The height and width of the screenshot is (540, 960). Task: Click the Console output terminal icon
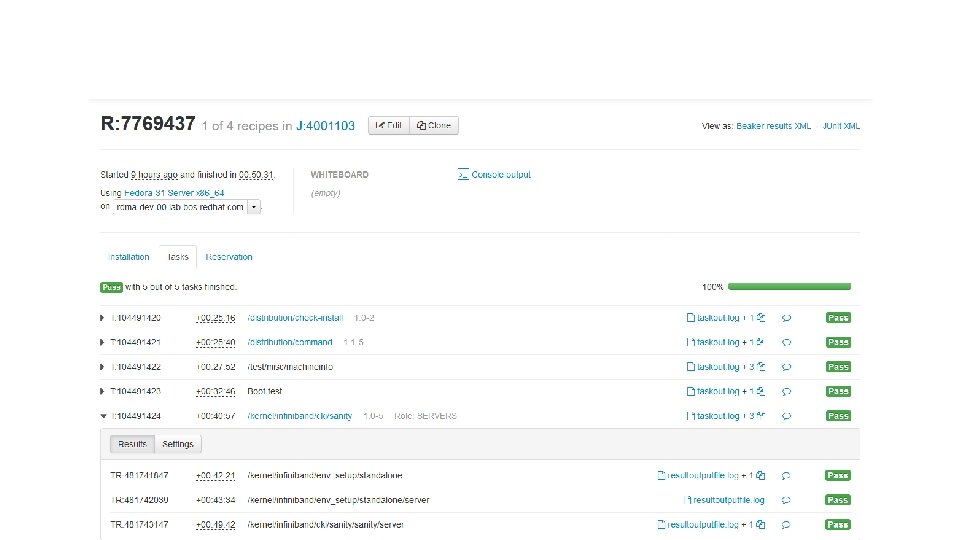[x=463, y=174]
